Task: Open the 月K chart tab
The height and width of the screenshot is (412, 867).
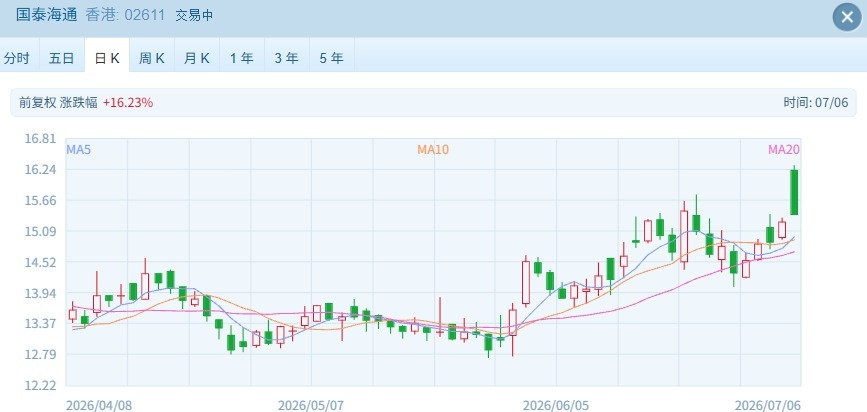Action: pyautogui.click(x=197, y=58)
